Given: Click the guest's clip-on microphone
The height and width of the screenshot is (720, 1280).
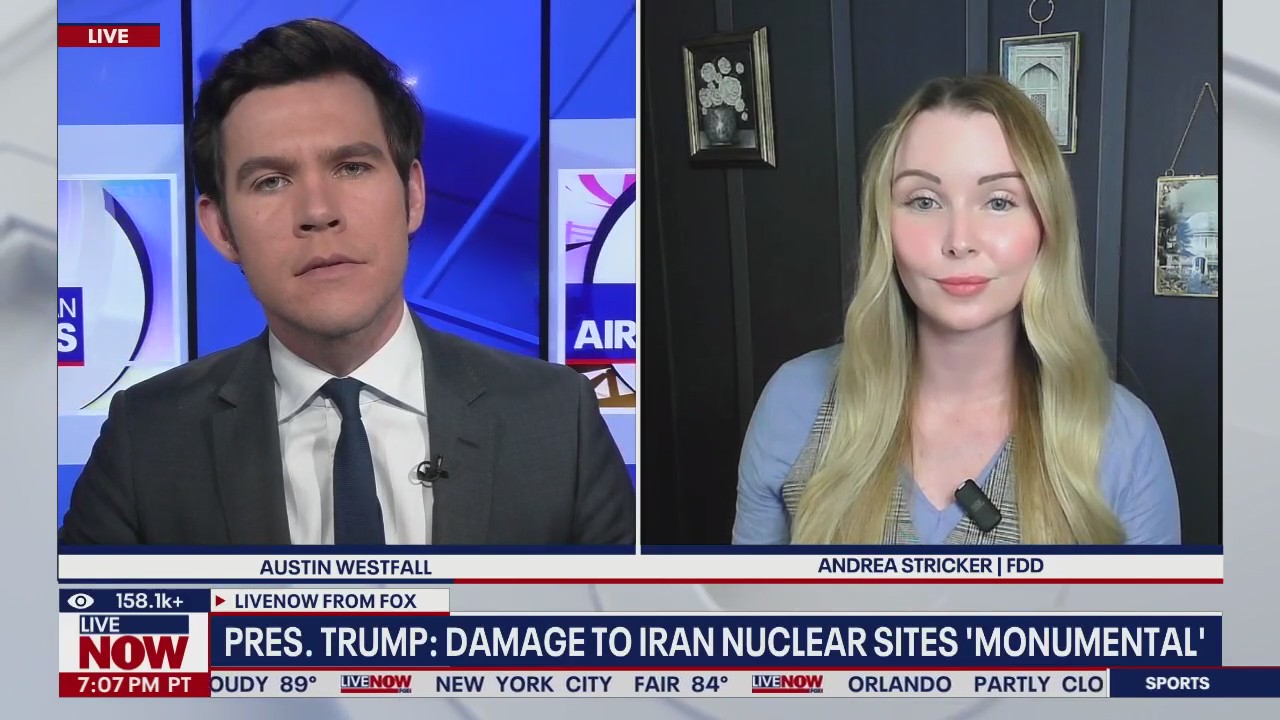Looking at the screenshot, I should pyautogui.click(x=977, y=505).
